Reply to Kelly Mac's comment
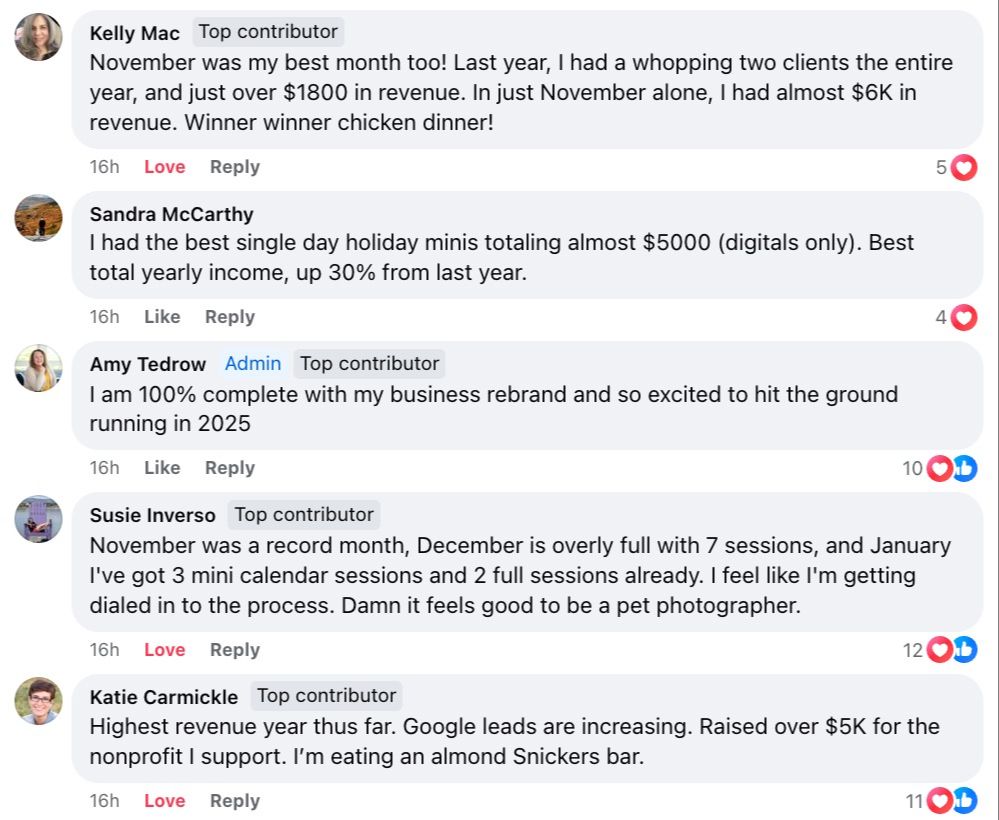The image size is (999, 820). (x=235, y=167)
